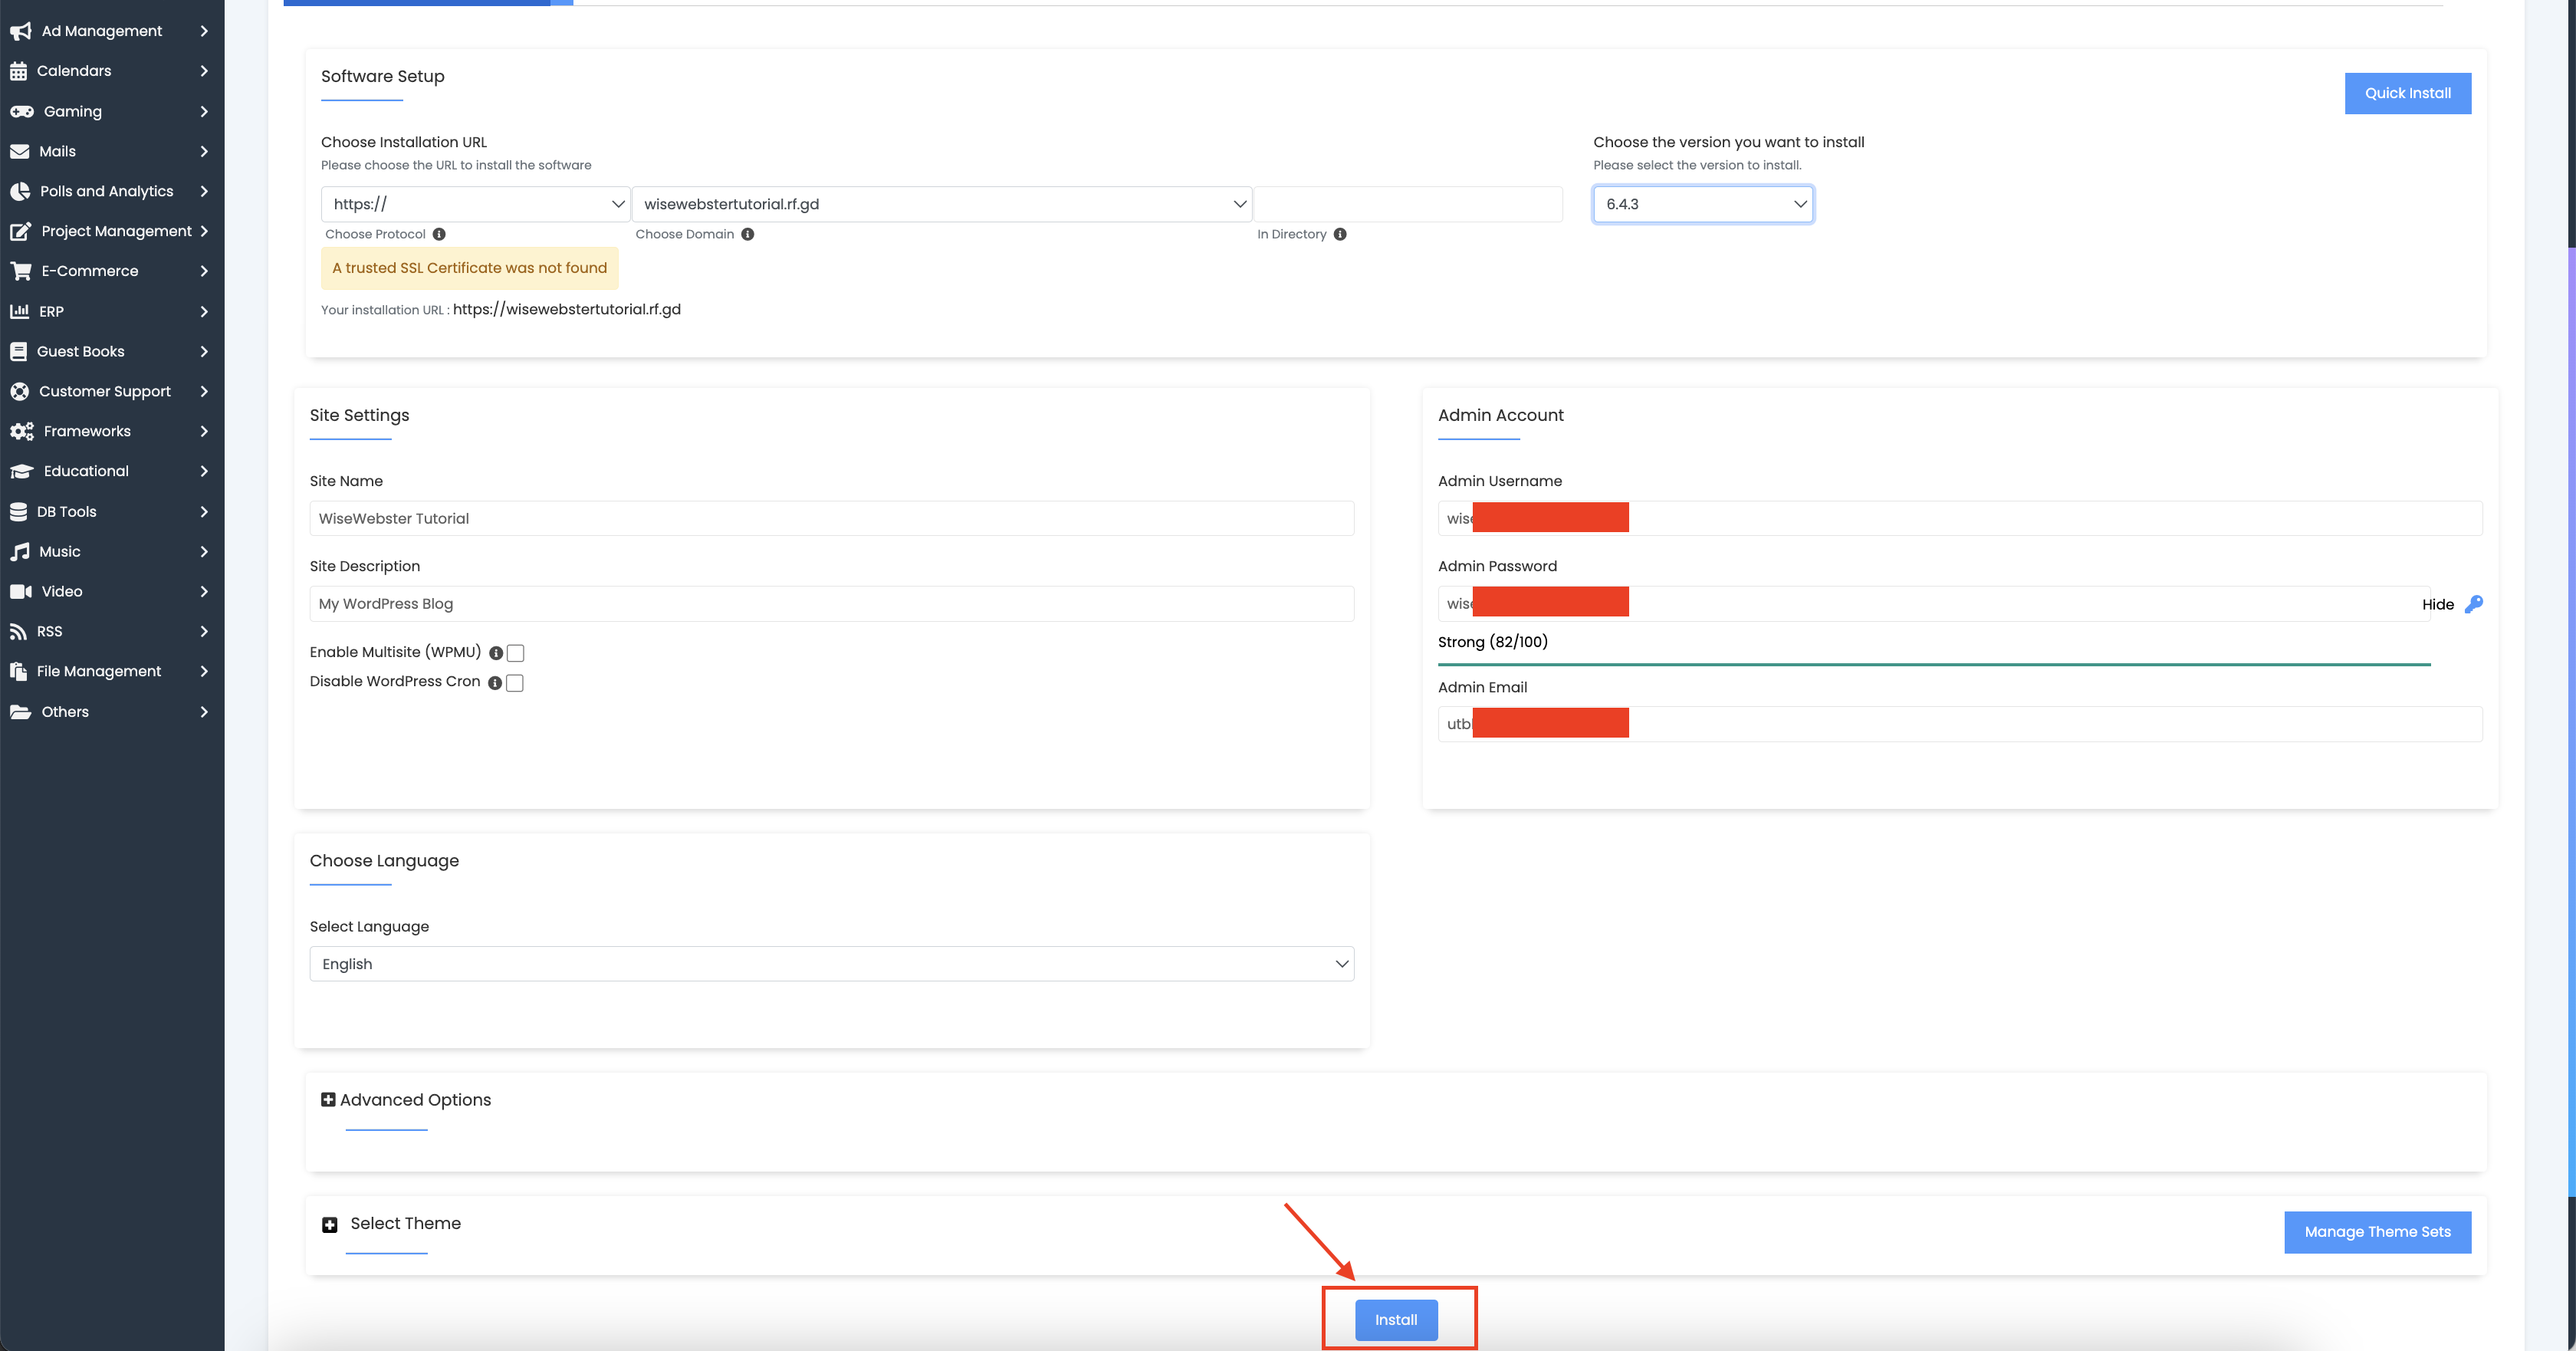The width and height of the screenshot is (2576, 1351).
Task: Click the In Directory info icon
Action: [x=1340, y=234]
